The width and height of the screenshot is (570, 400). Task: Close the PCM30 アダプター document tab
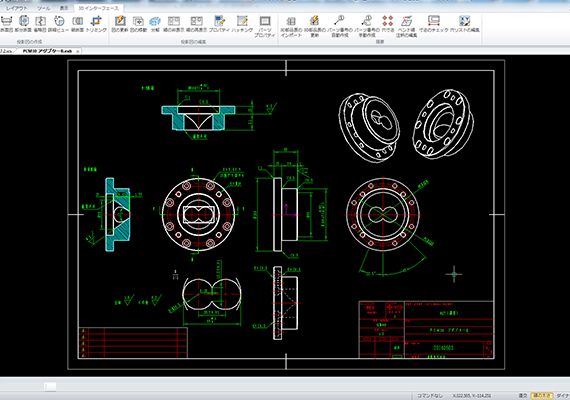click(x=77, y=51)
